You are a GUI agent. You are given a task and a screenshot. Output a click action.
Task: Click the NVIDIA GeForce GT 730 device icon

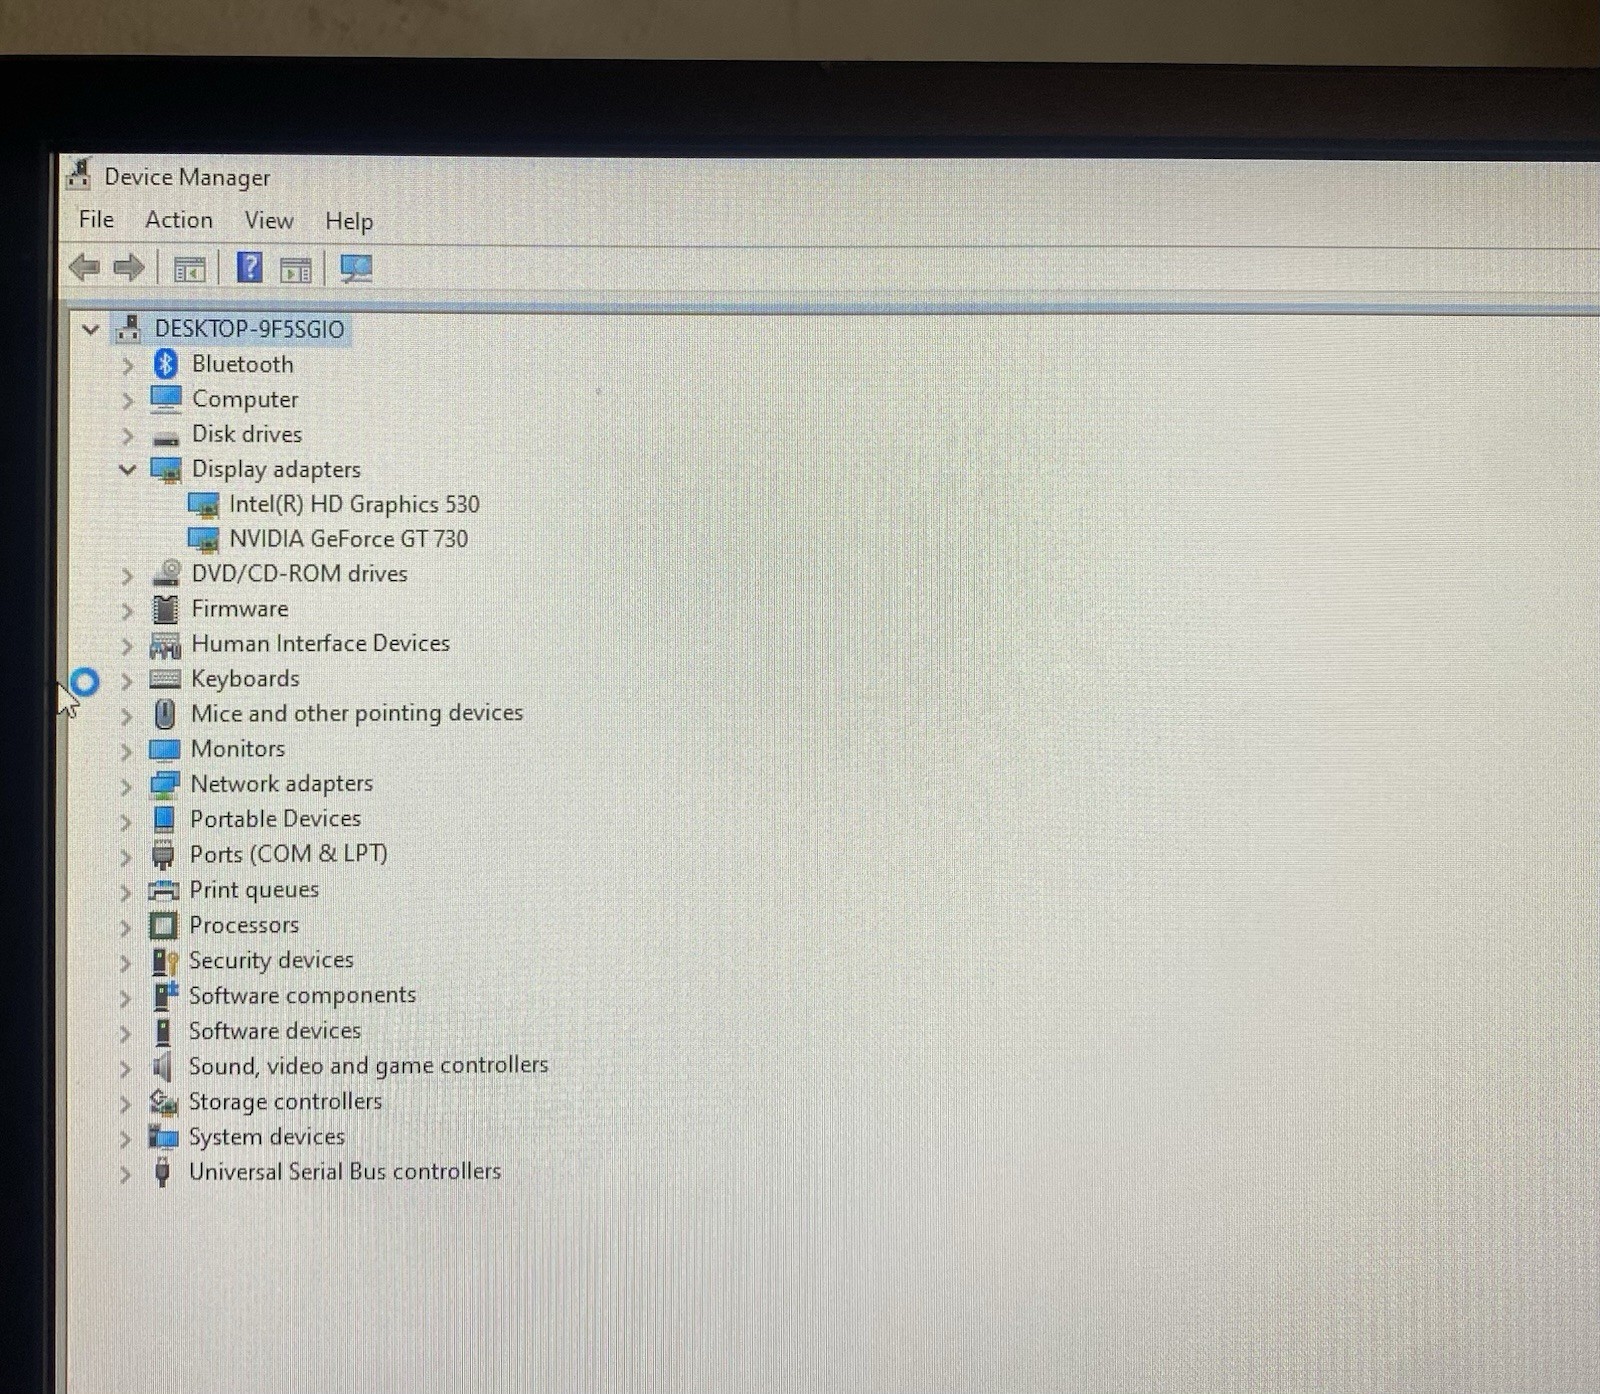[203, 540]
